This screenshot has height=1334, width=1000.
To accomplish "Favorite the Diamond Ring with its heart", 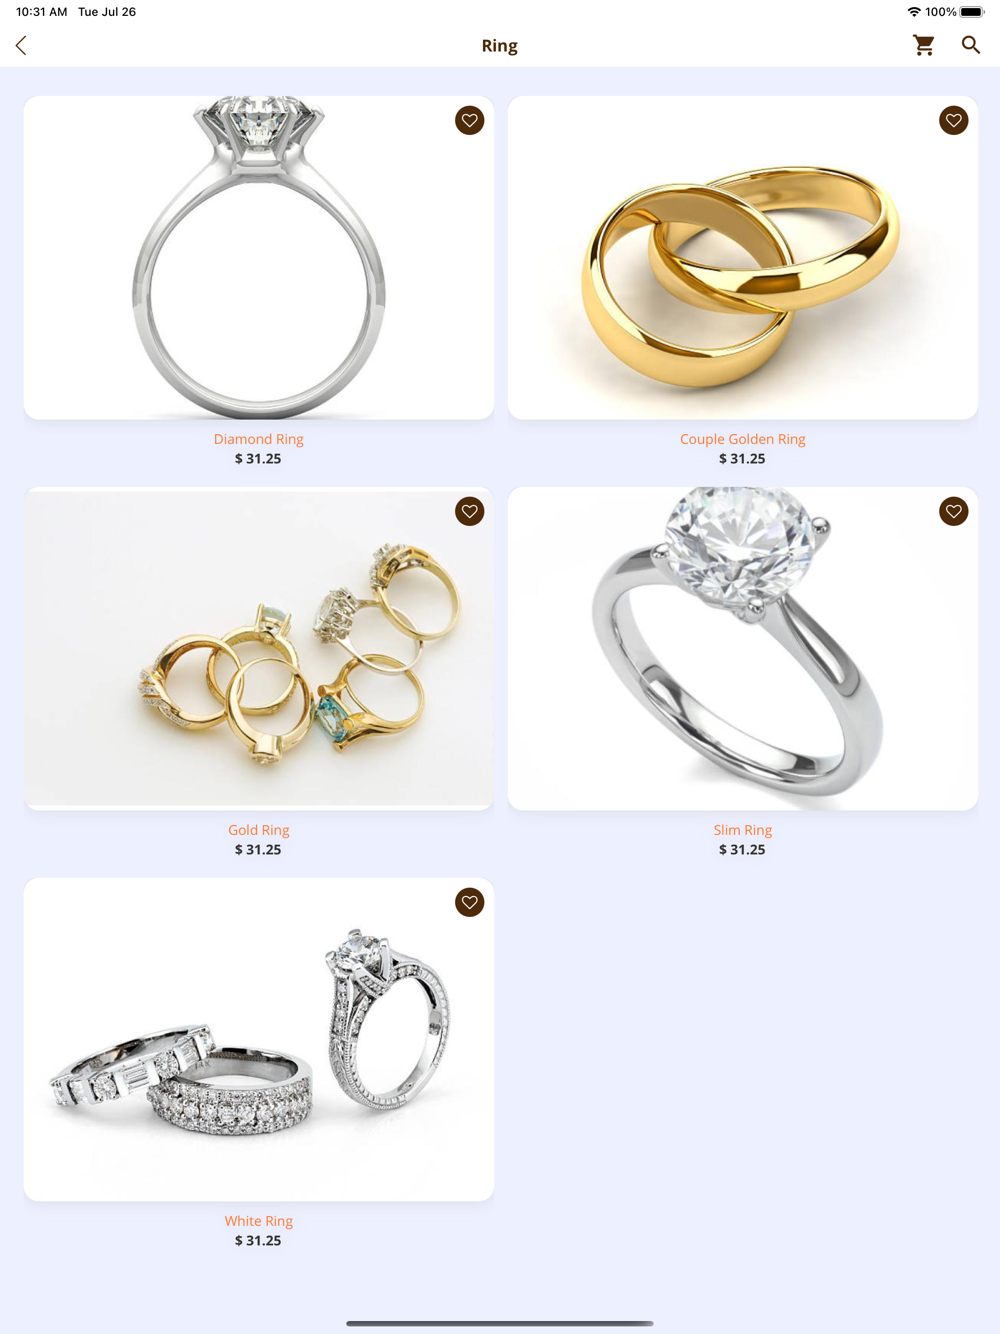I will click(x=470, y=121).
